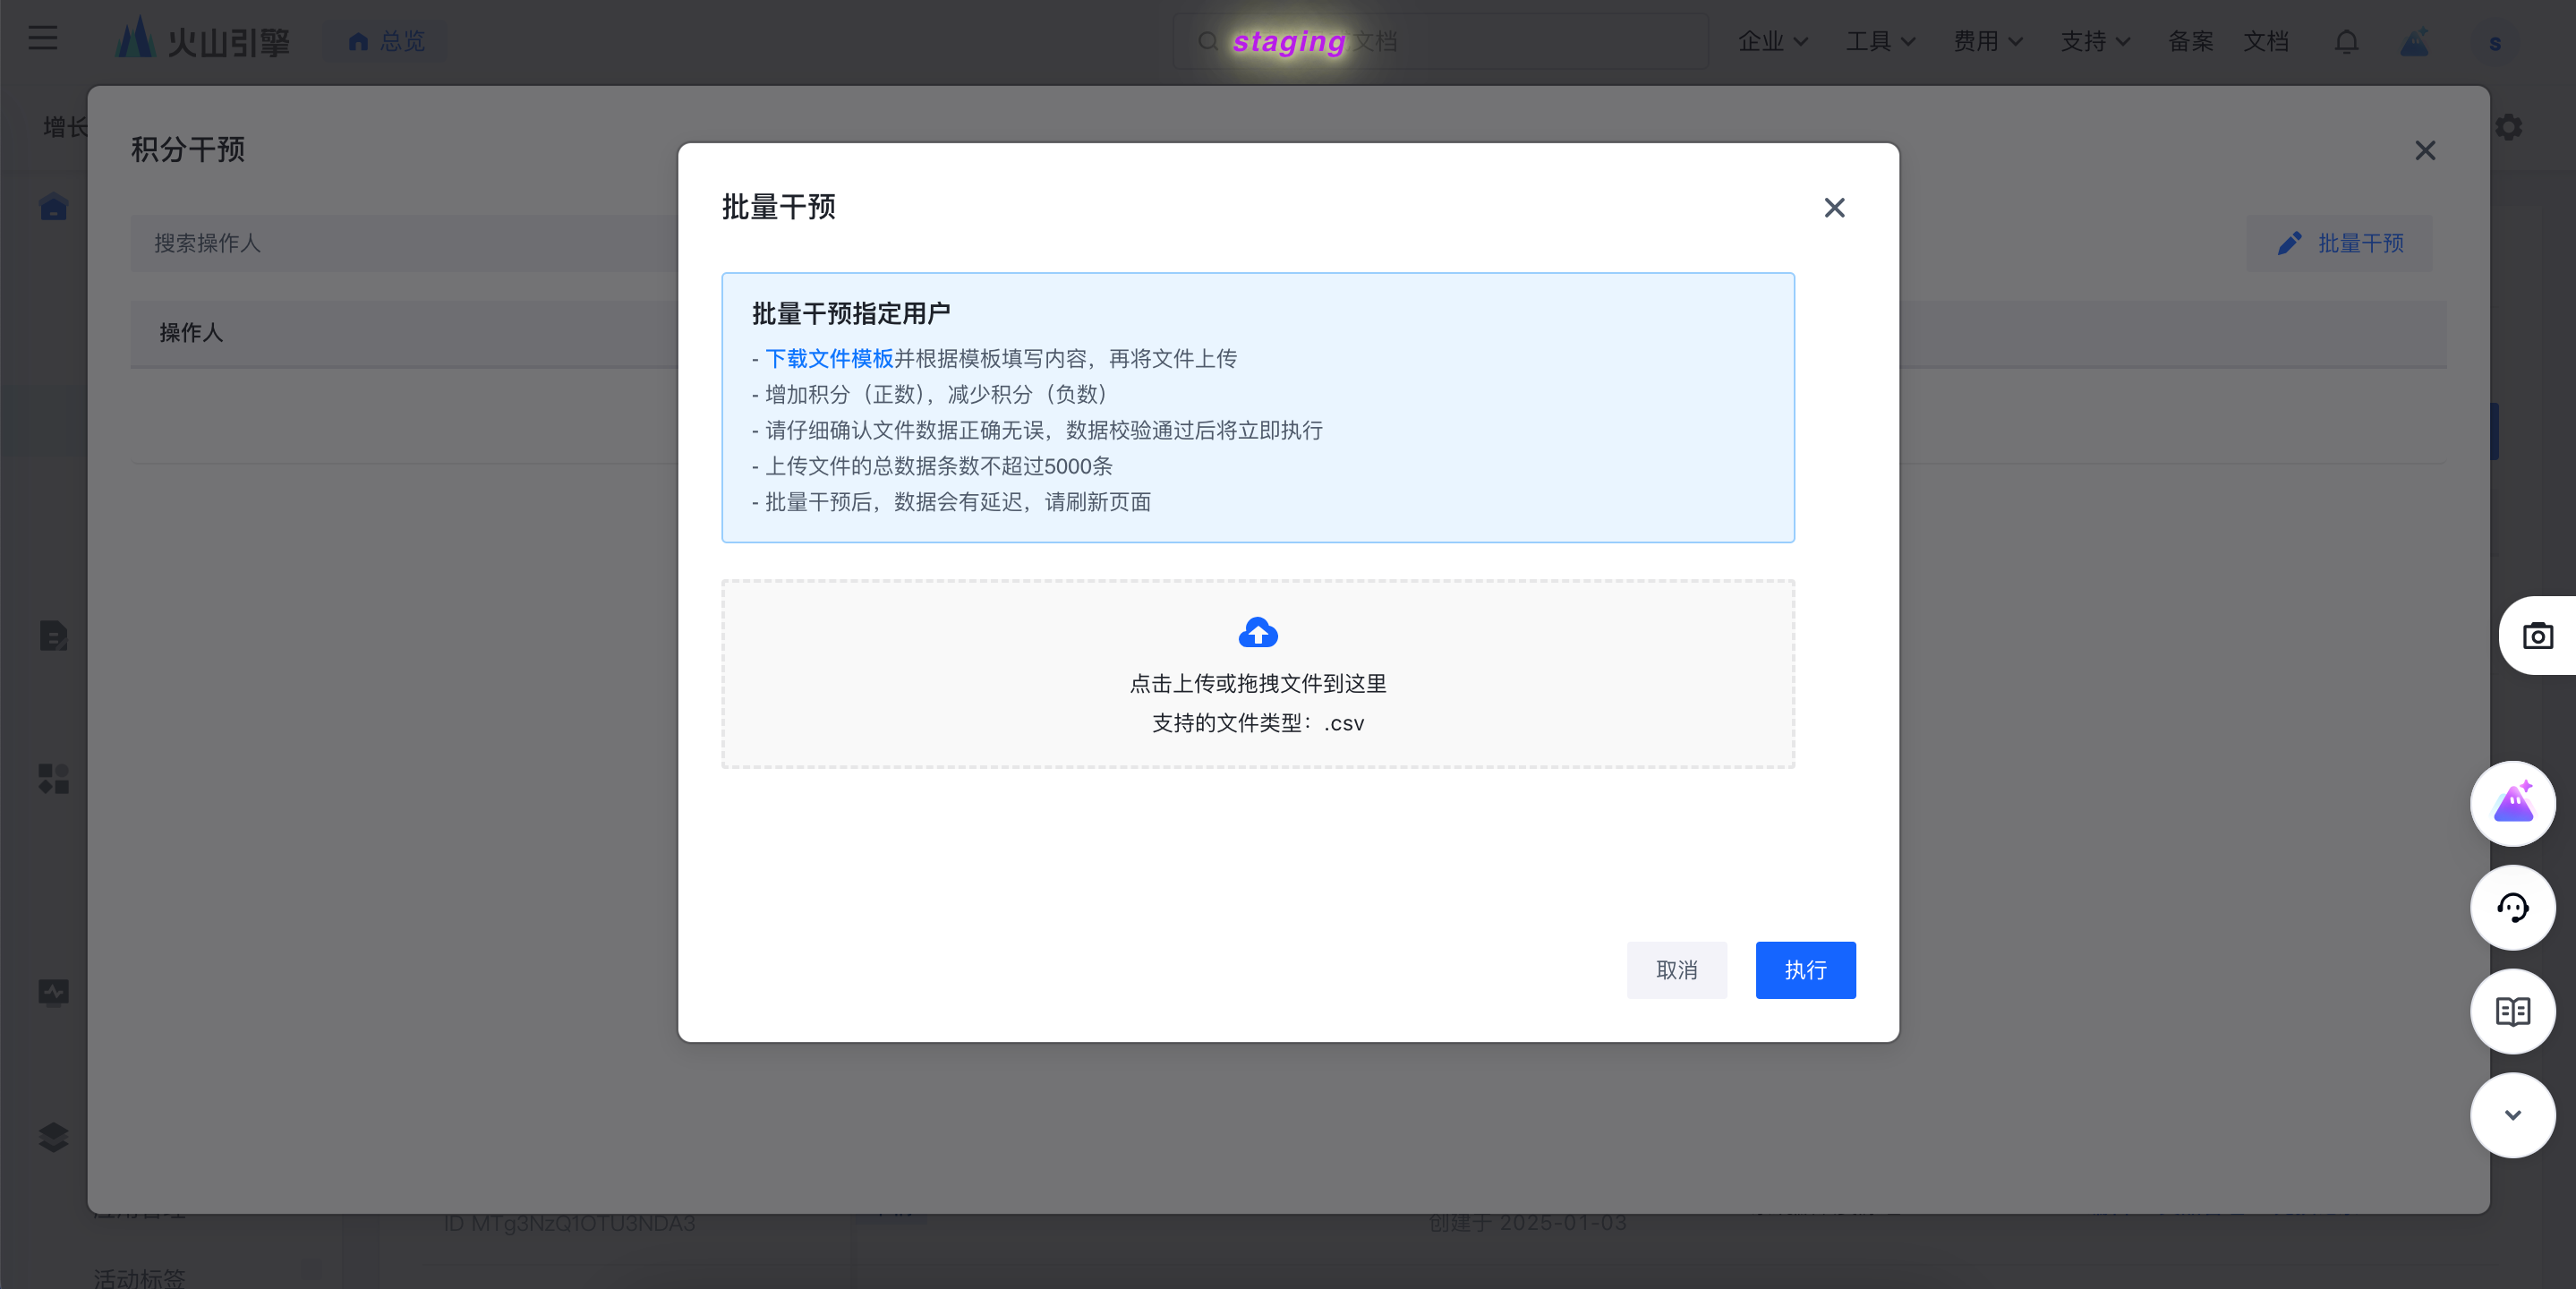Click 操作人 column header
The height and width of the screenshot is (1289, 2576).
pos(191,333)
